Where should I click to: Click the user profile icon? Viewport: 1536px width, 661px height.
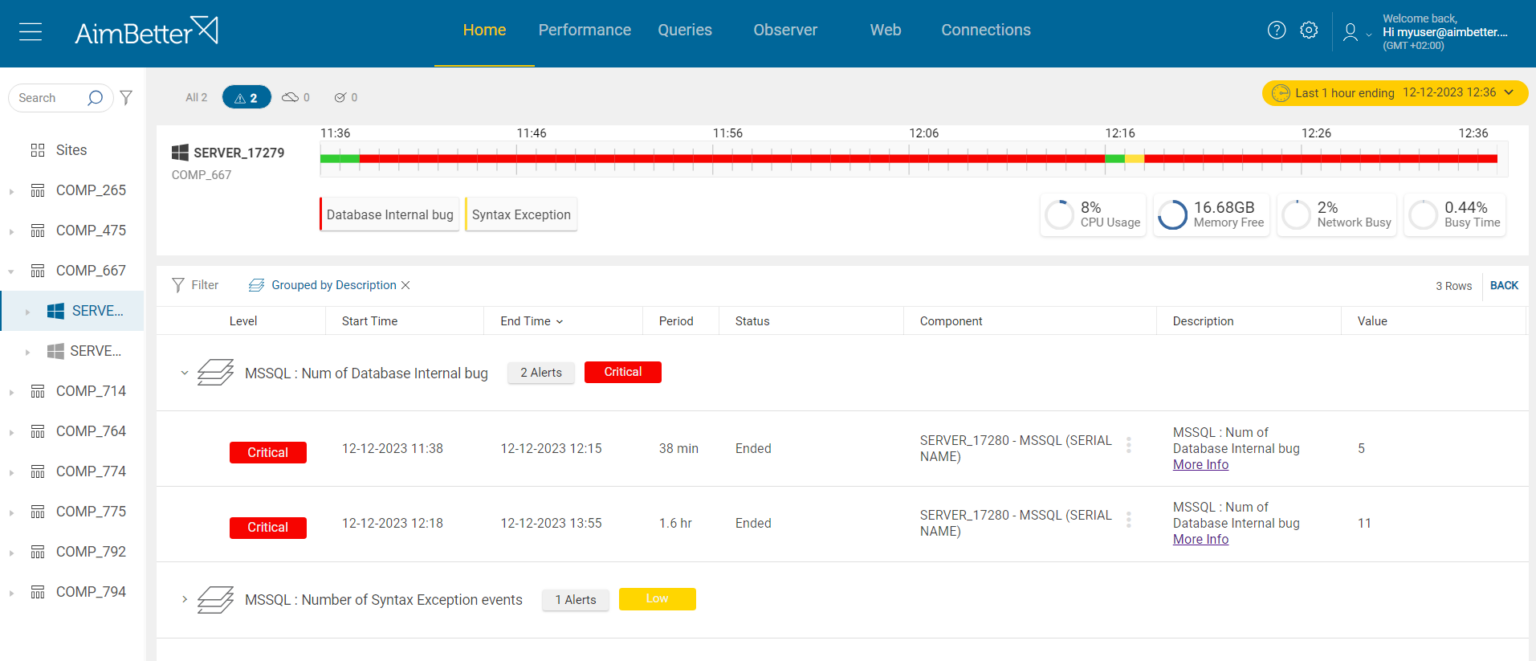(1350, 32)
